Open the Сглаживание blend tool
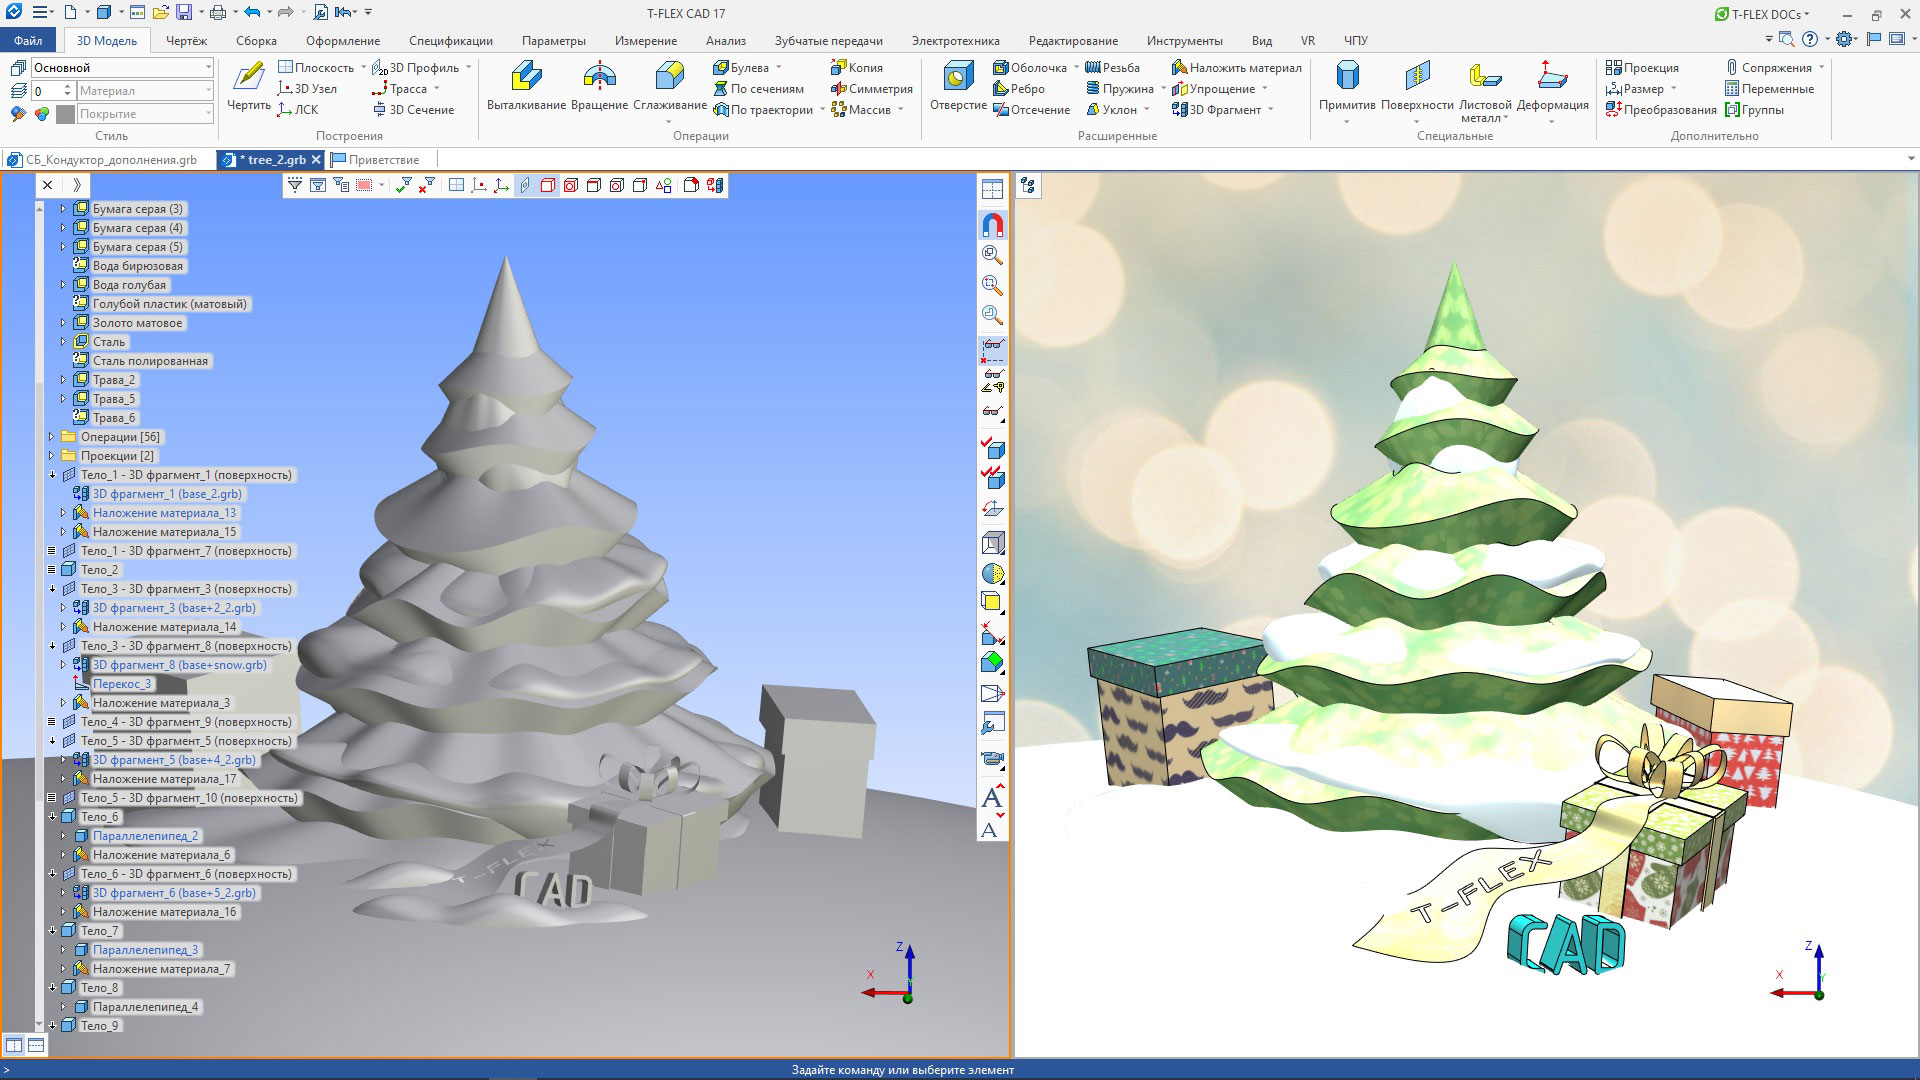Screen dimensions: 1920x1080 tap(669, 86)
